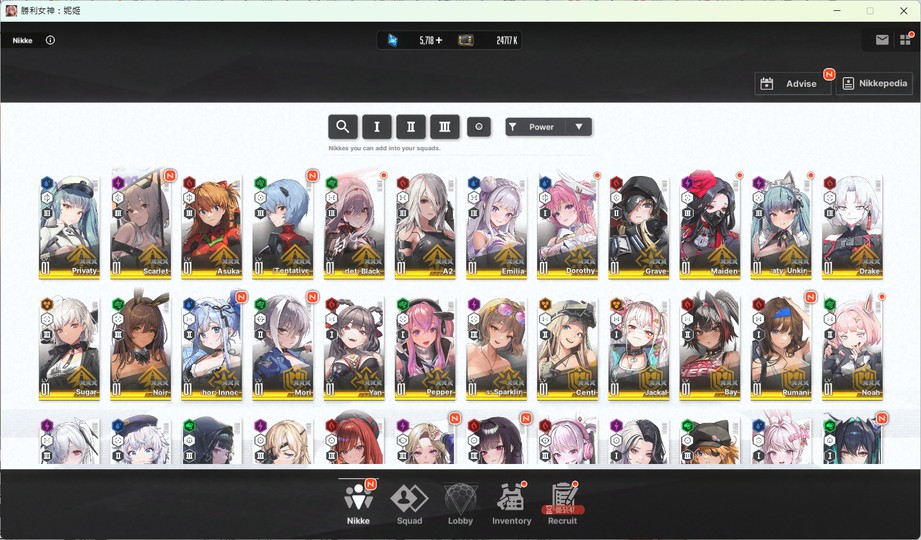Open the Maiden character card
Screen dimensions: 921x540
[x=710, y=227]
